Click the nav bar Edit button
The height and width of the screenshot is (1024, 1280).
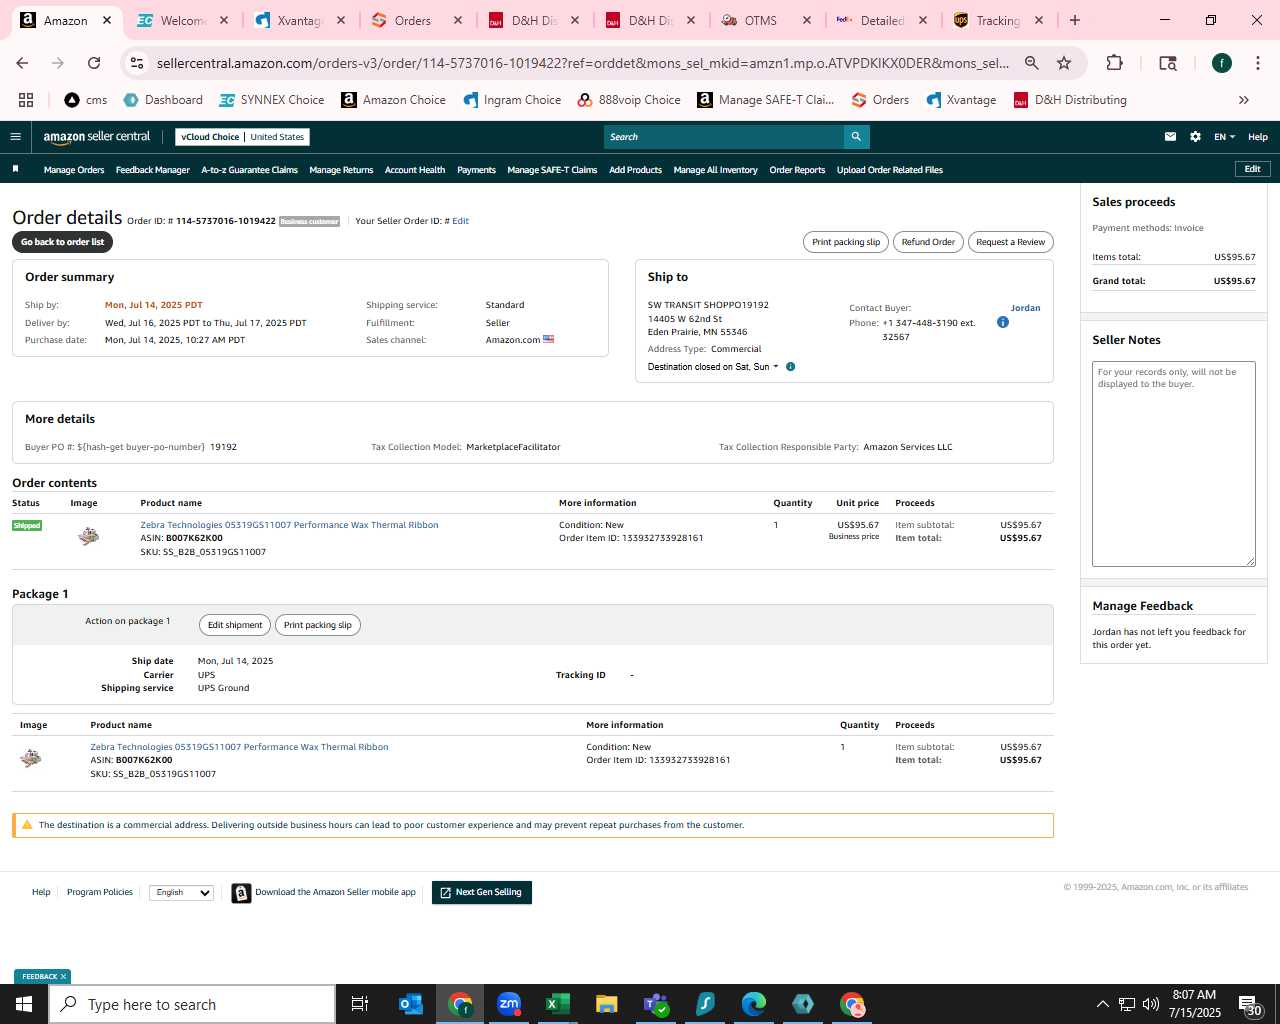pyautogui.click(x=1252, y=169)
